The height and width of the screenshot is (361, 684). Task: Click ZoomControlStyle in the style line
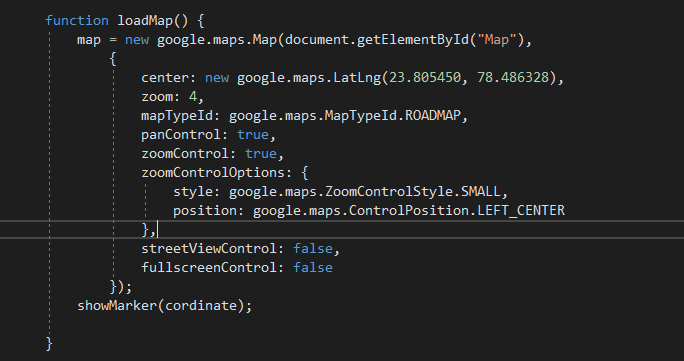coord(389,192)
